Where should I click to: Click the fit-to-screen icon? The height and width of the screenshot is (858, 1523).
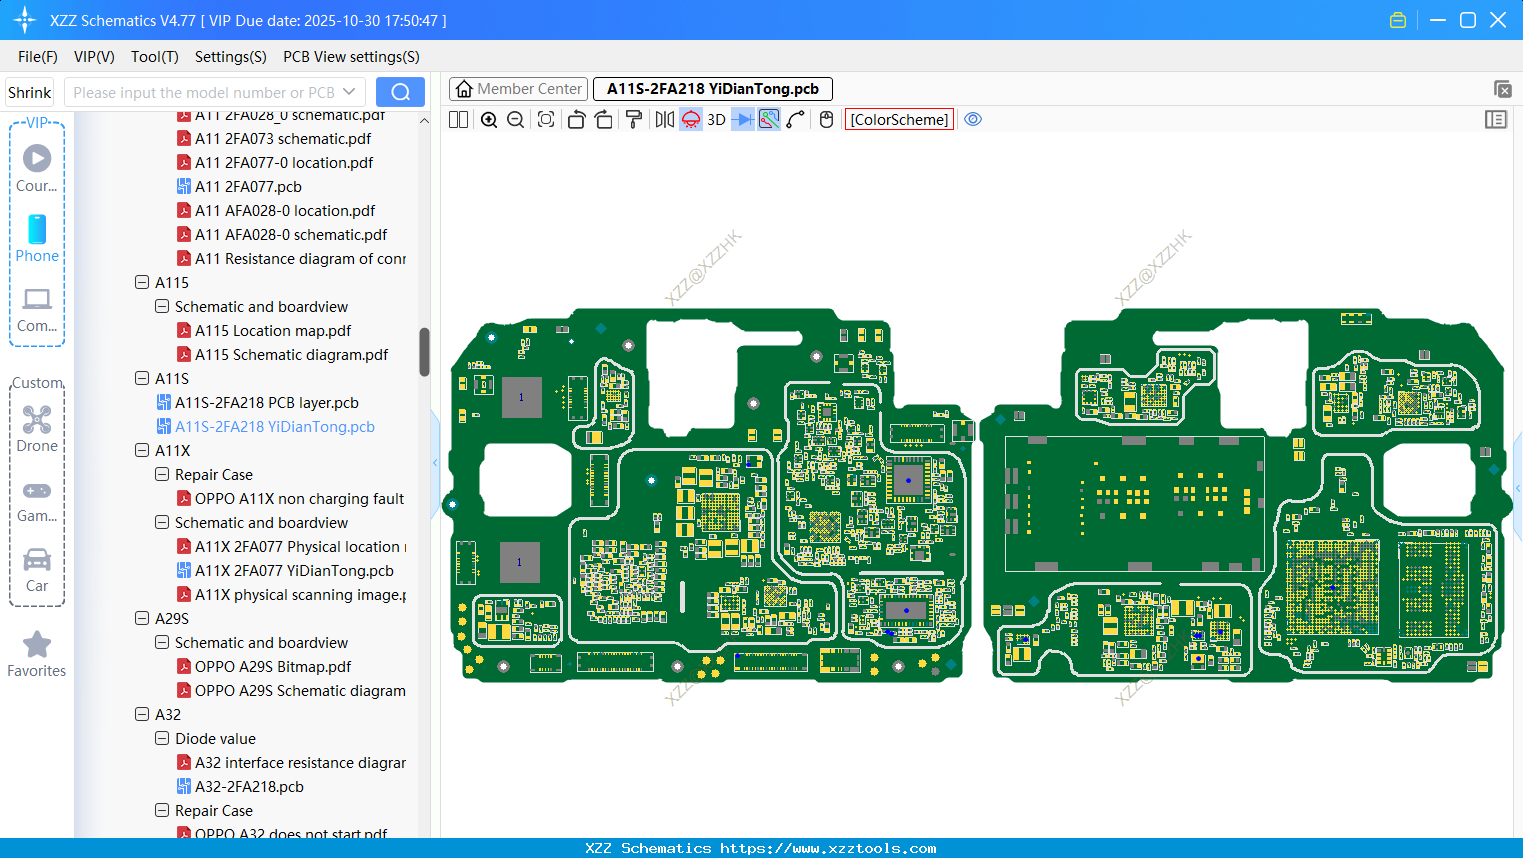(546, 120)
